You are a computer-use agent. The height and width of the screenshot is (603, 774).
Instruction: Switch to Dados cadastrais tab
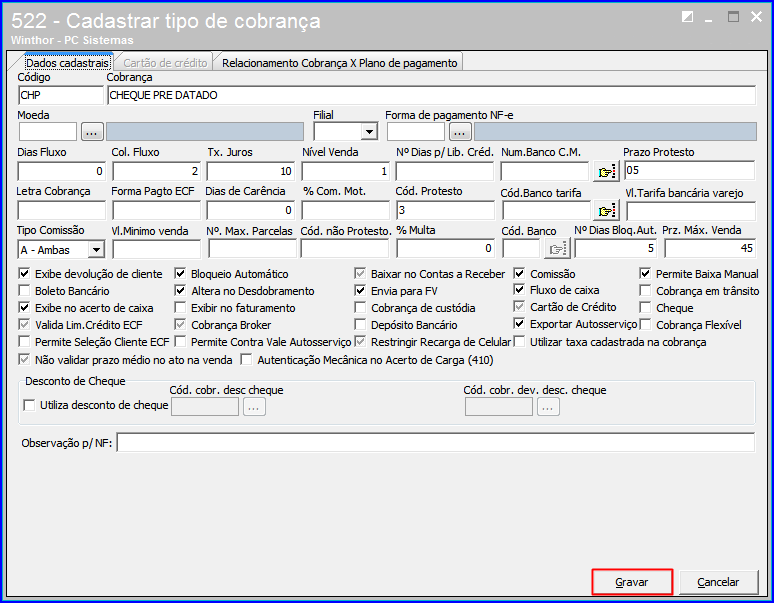(67, 63)
